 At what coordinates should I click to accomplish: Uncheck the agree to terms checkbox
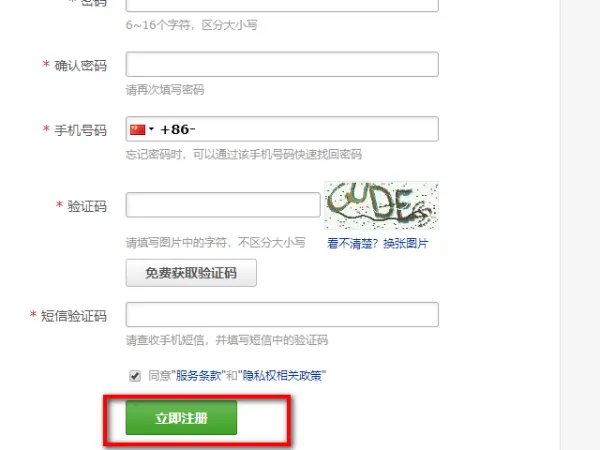135,376
